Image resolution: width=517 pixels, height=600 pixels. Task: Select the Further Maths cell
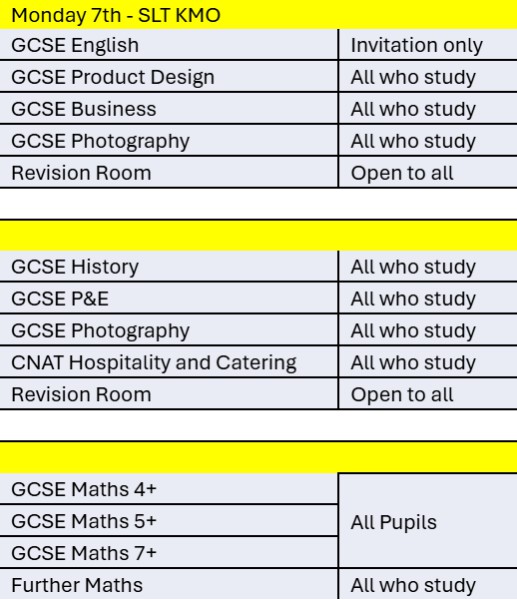(x=169, y=584)
